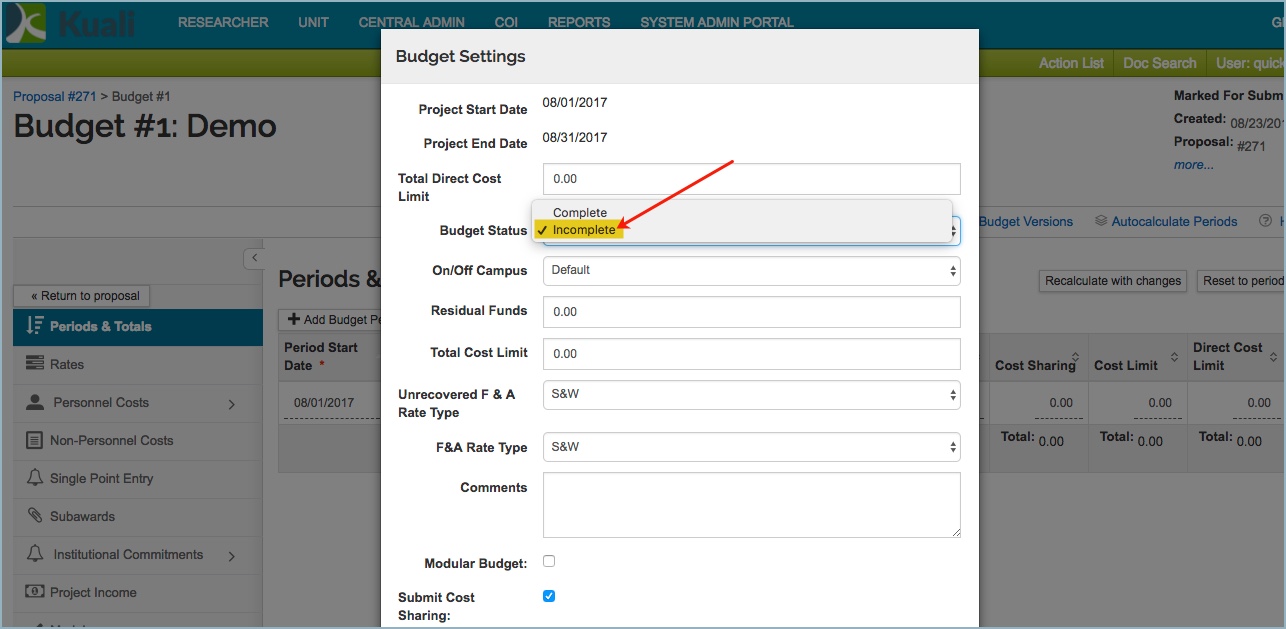Viewport: 1286px width, 629px height.
Task: Open the Unrecovered F & A Rate Type dropdown
Action: tap(752, 394)
